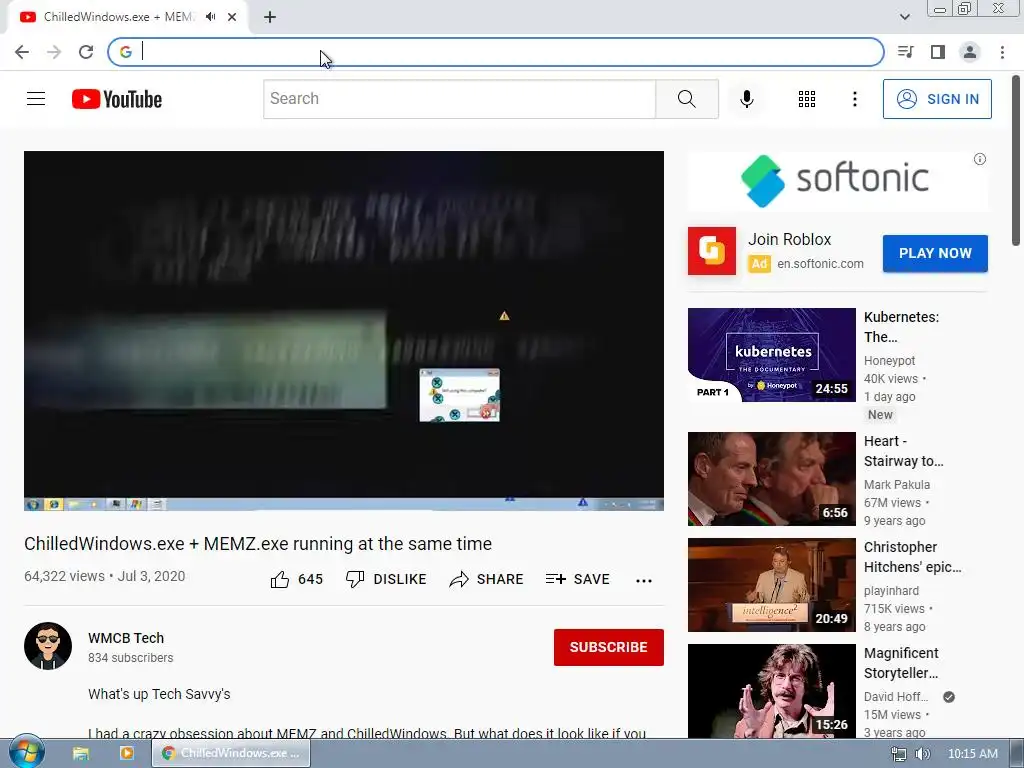Click the 10:15 AM clock
The image size is (1024, 768).
(972, 754)
